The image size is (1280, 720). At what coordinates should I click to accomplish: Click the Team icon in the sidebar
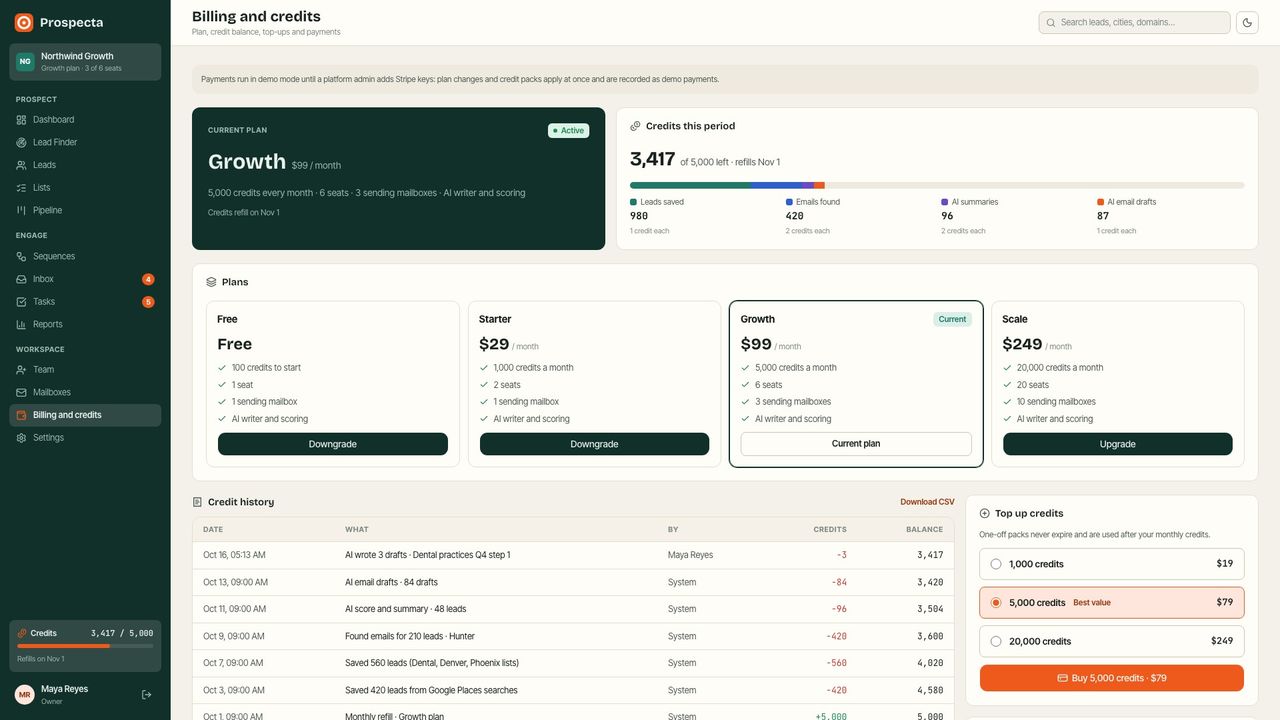coord(22,370)
